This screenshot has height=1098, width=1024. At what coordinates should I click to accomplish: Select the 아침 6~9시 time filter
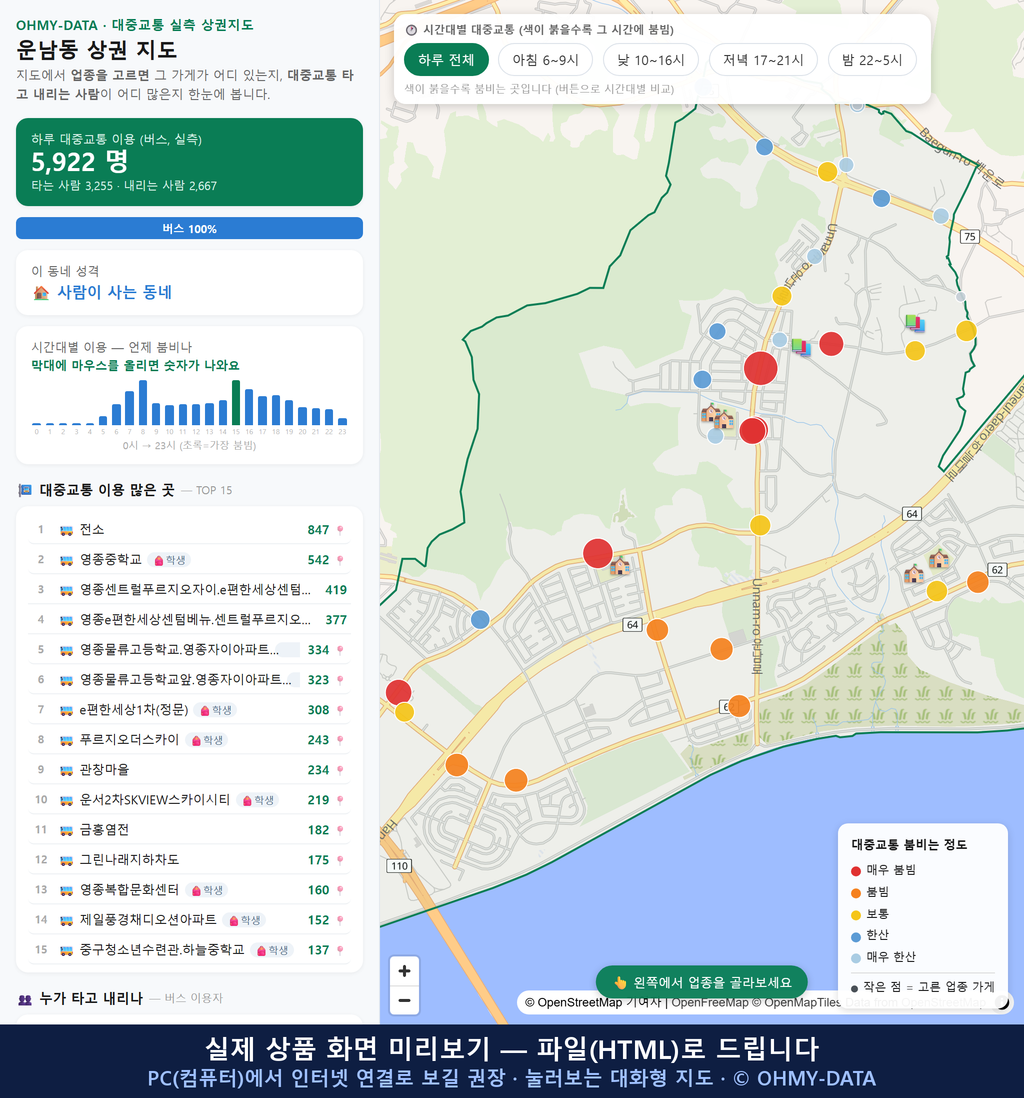point(546,60)
